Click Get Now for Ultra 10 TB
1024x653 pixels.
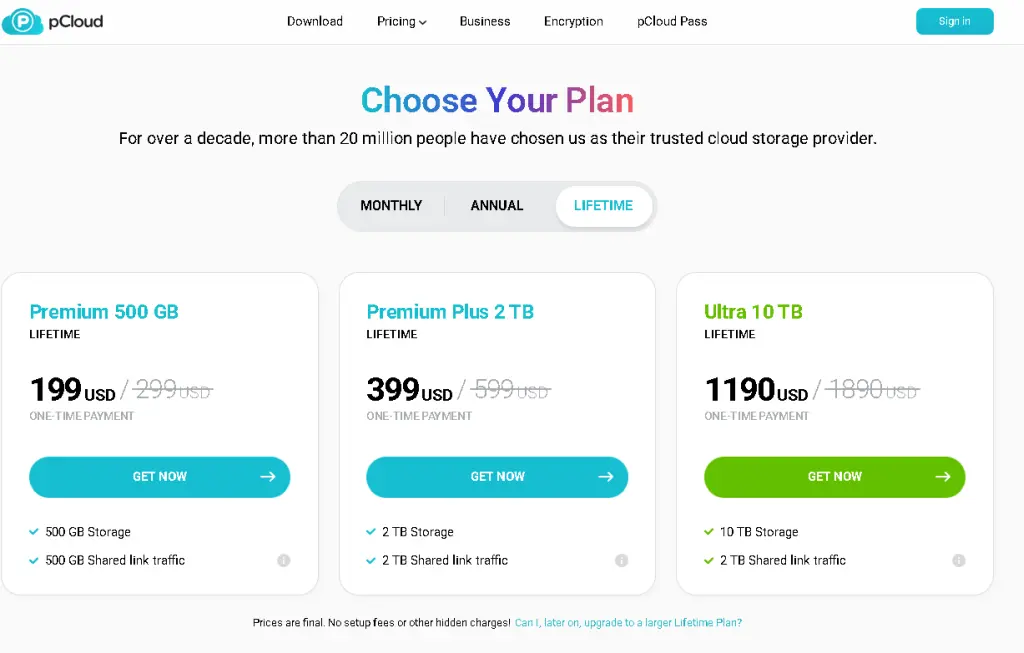(x=834, y=477)
